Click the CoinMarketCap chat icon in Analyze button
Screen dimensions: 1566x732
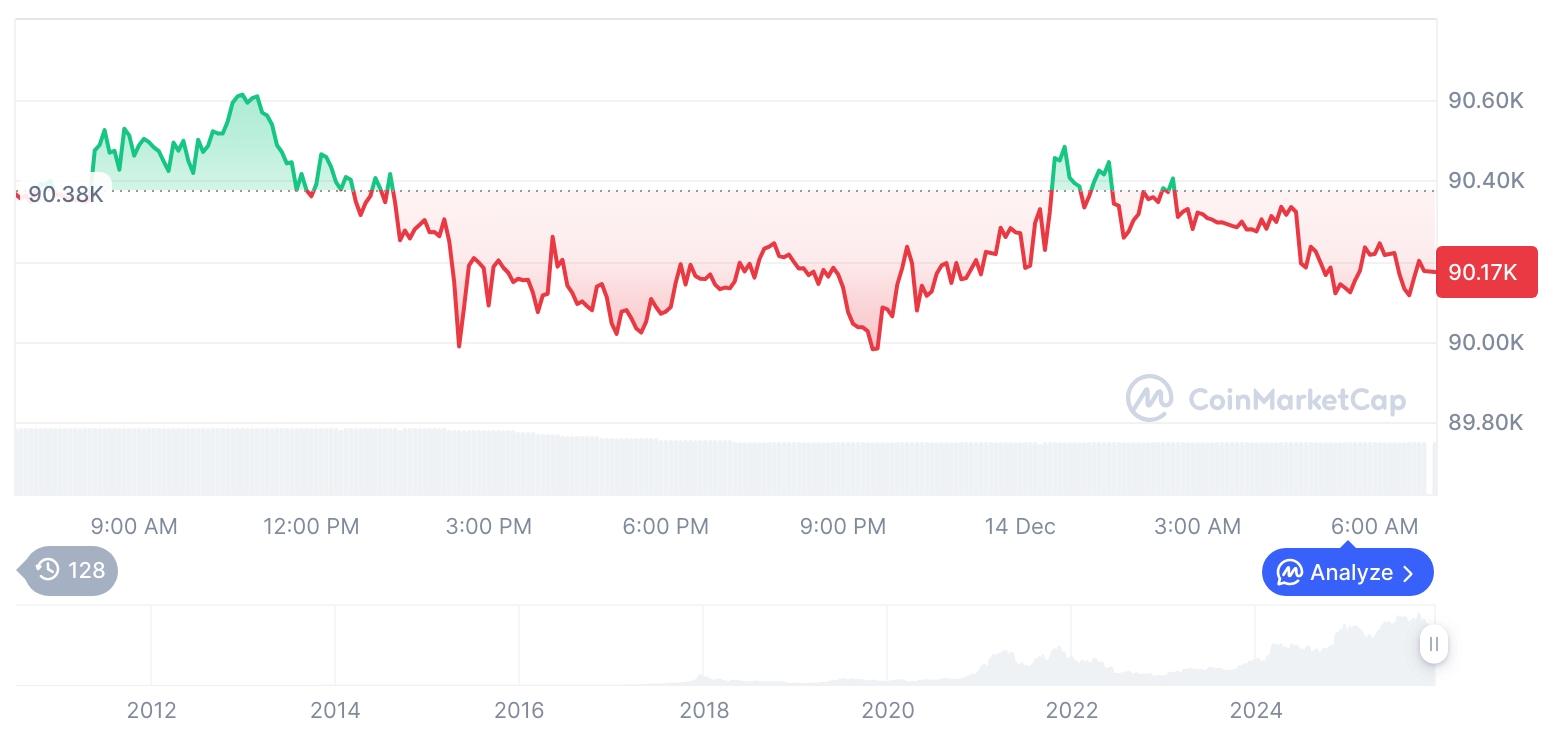pyautogui.click(x=1290, y=573)
